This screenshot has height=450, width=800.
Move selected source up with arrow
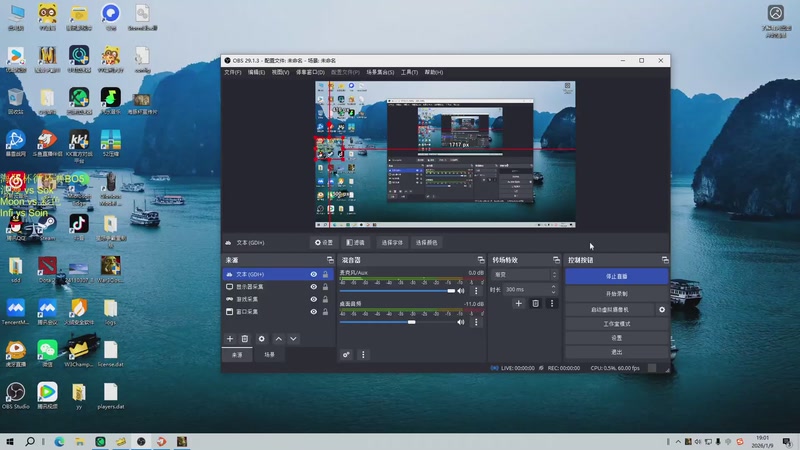[279, 339]
